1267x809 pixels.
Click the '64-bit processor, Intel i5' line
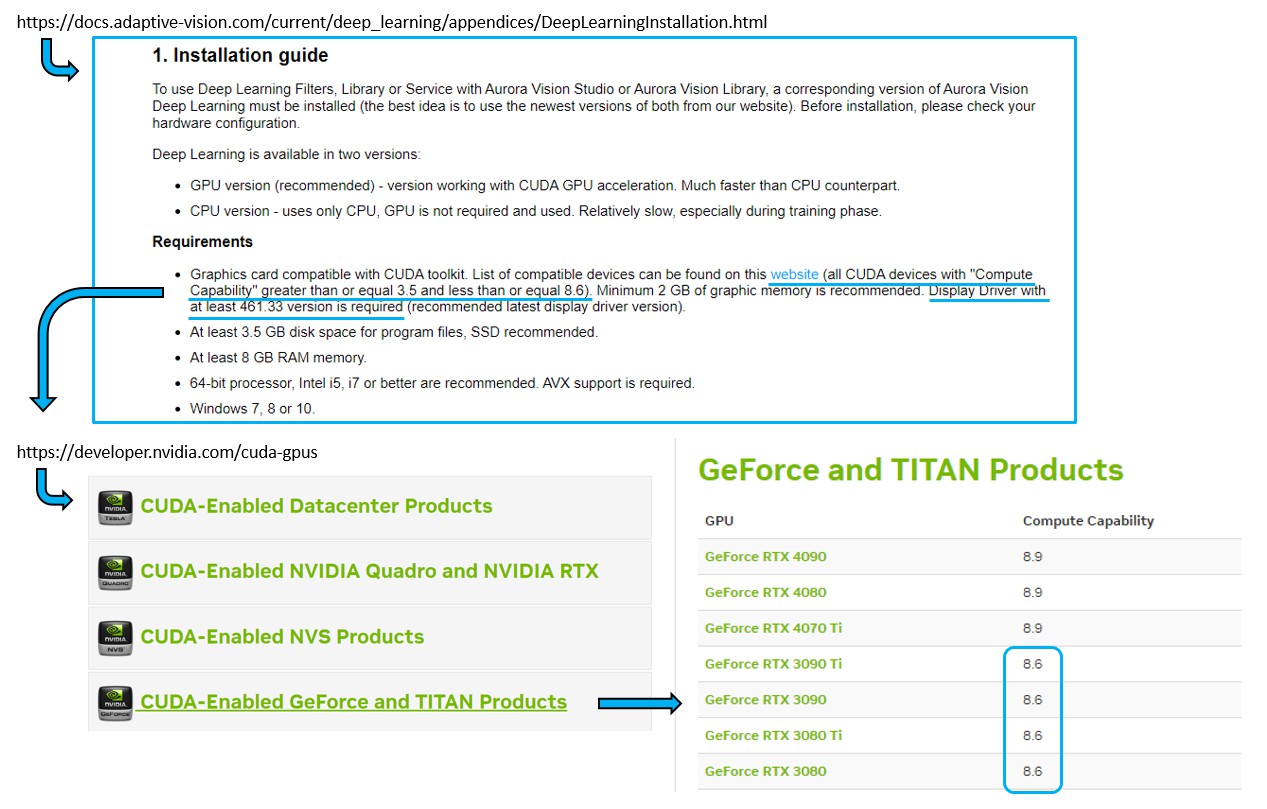pyautogui.click(x=442, y=383)
